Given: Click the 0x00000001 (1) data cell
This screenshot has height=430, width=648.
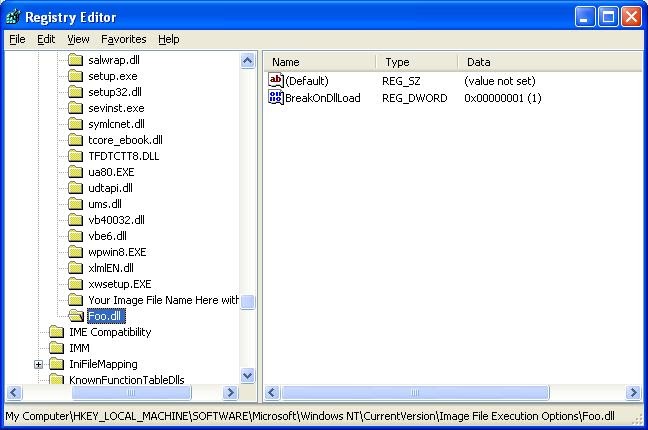Looking at the screenshot, I should pyautogui.click(x=503, y=98).
